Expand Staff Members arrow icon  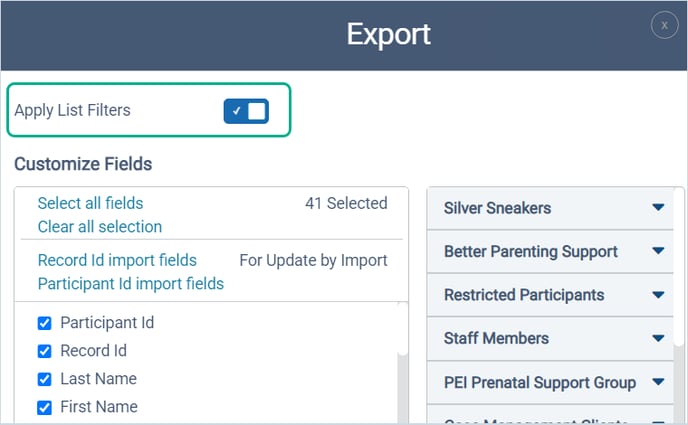(x=658, y=338)
